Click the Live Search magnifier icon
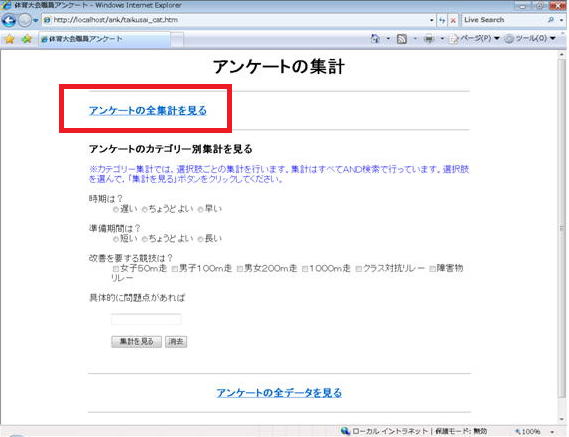 pyautogui.click(x=551, y=20)
